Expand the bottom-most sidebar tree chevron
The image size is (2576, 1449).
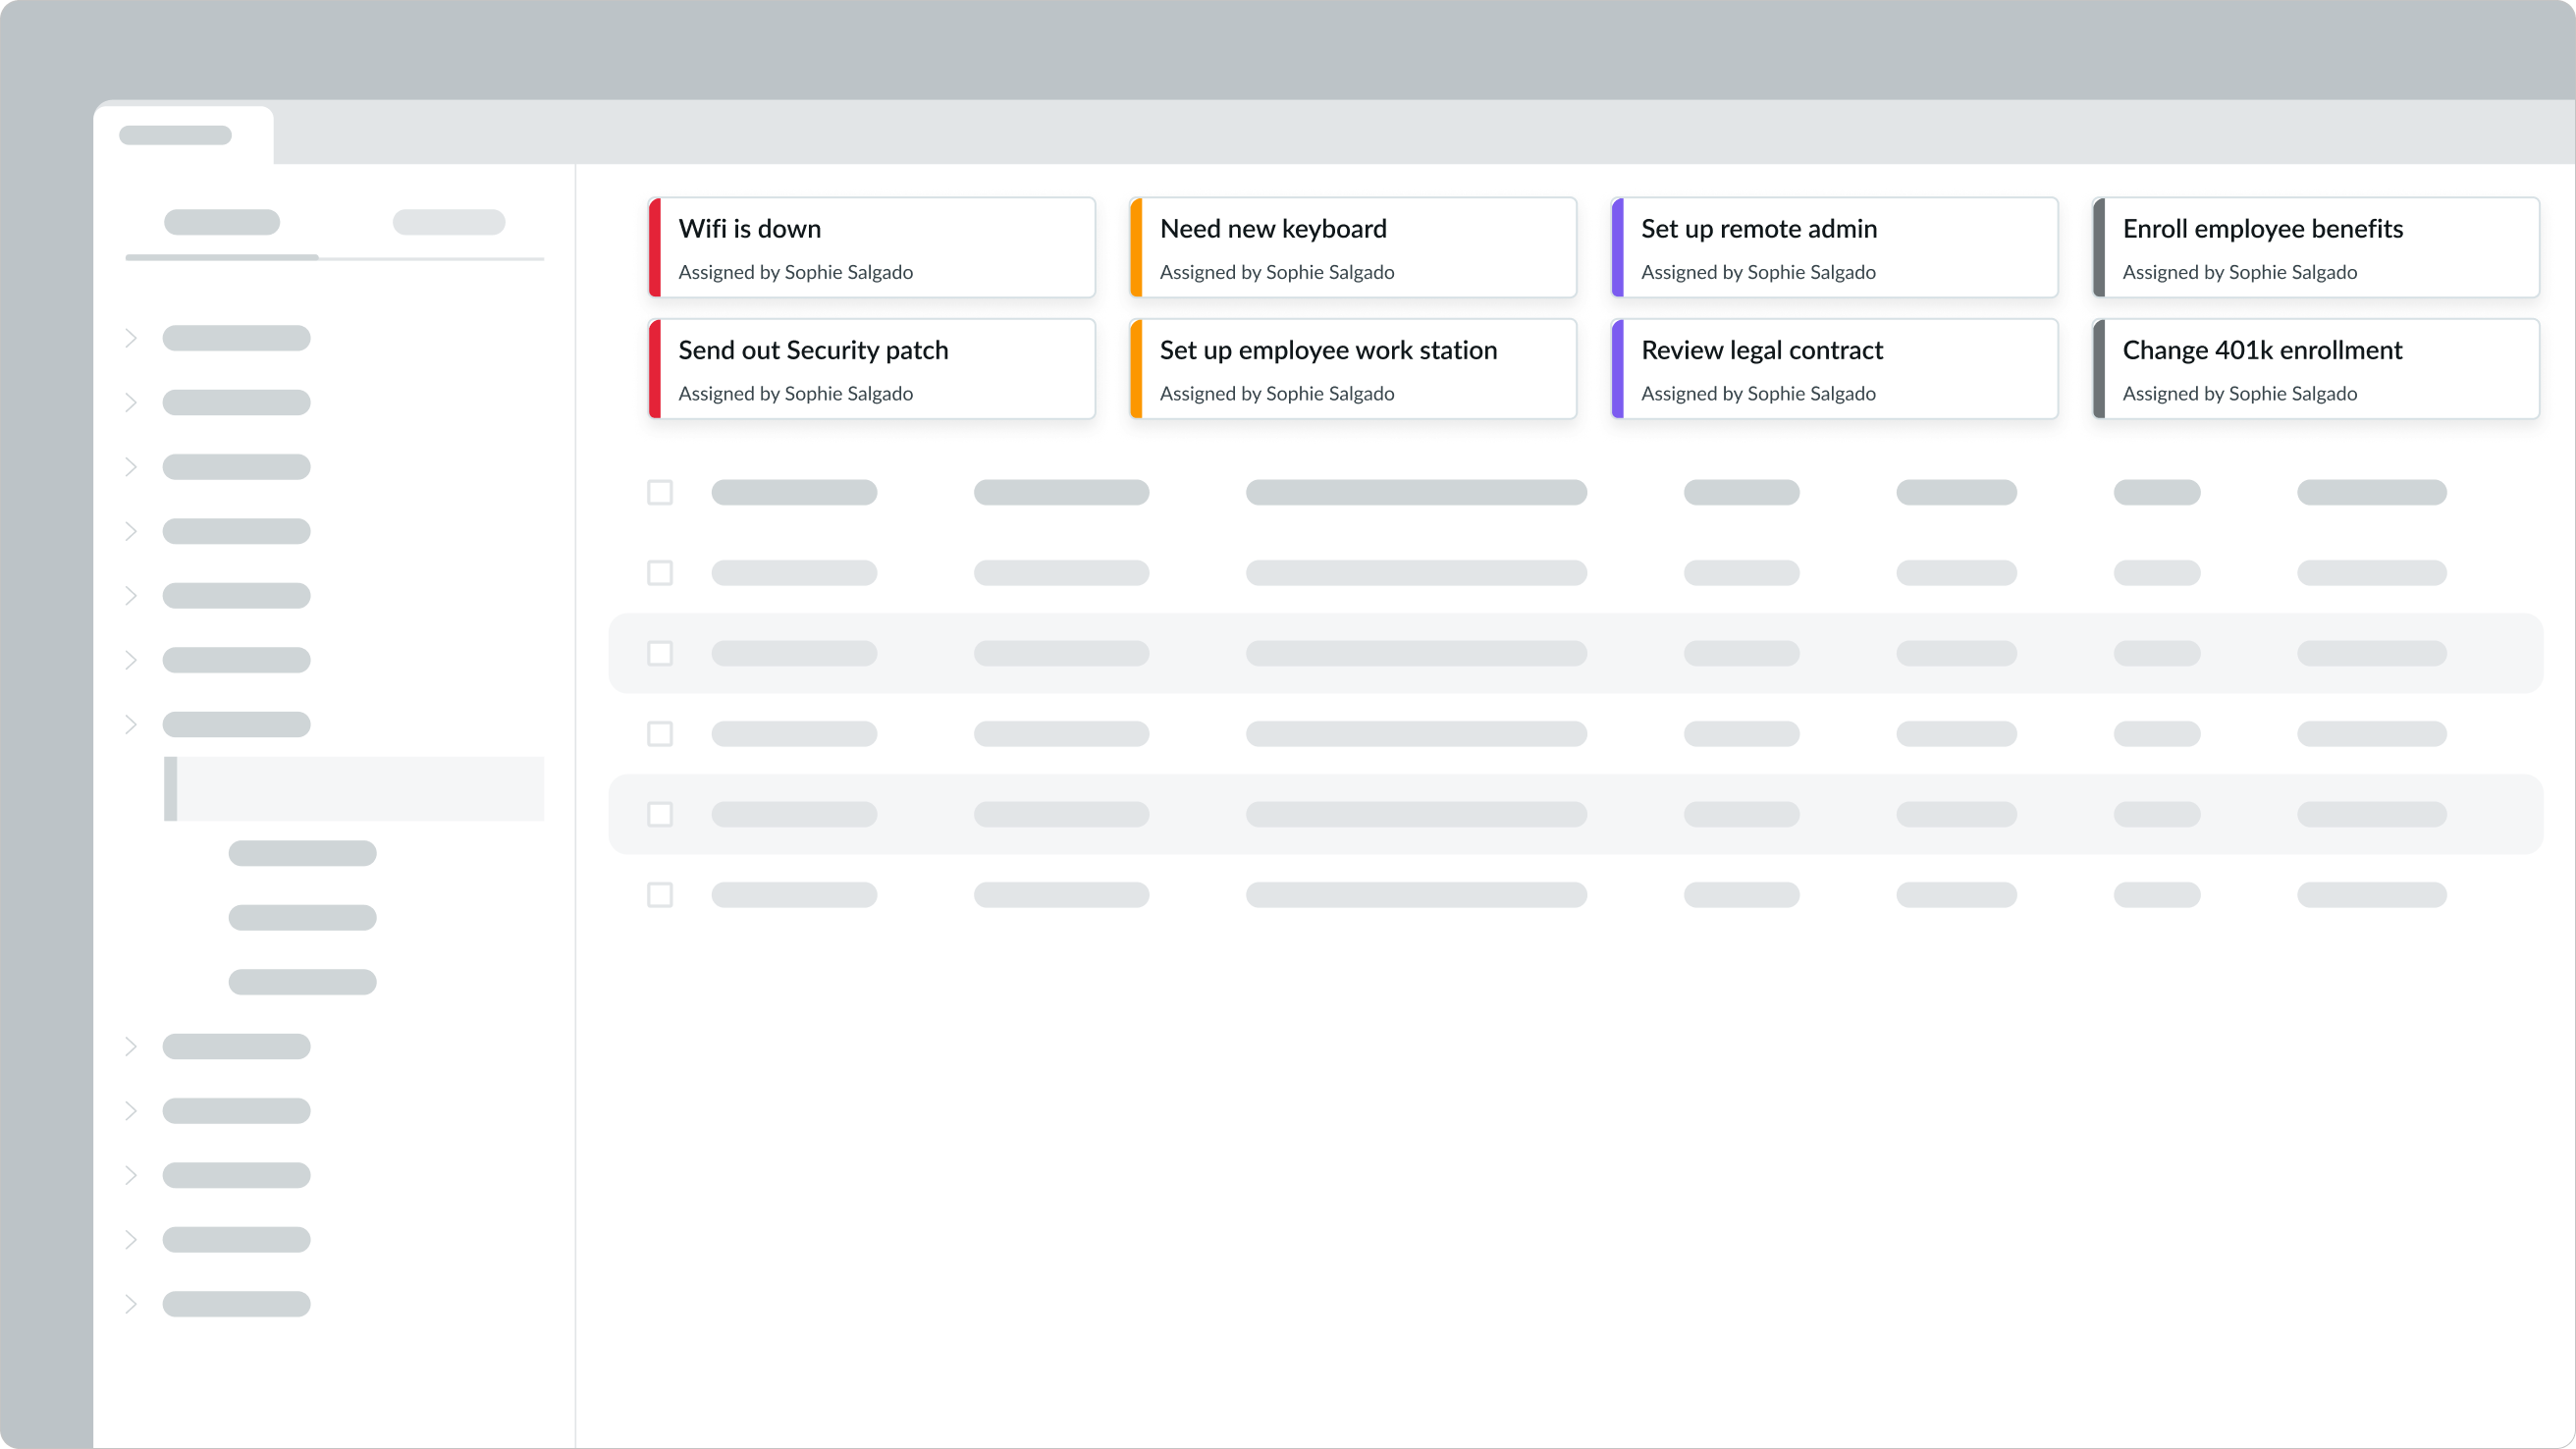(x=131, y=1304)
